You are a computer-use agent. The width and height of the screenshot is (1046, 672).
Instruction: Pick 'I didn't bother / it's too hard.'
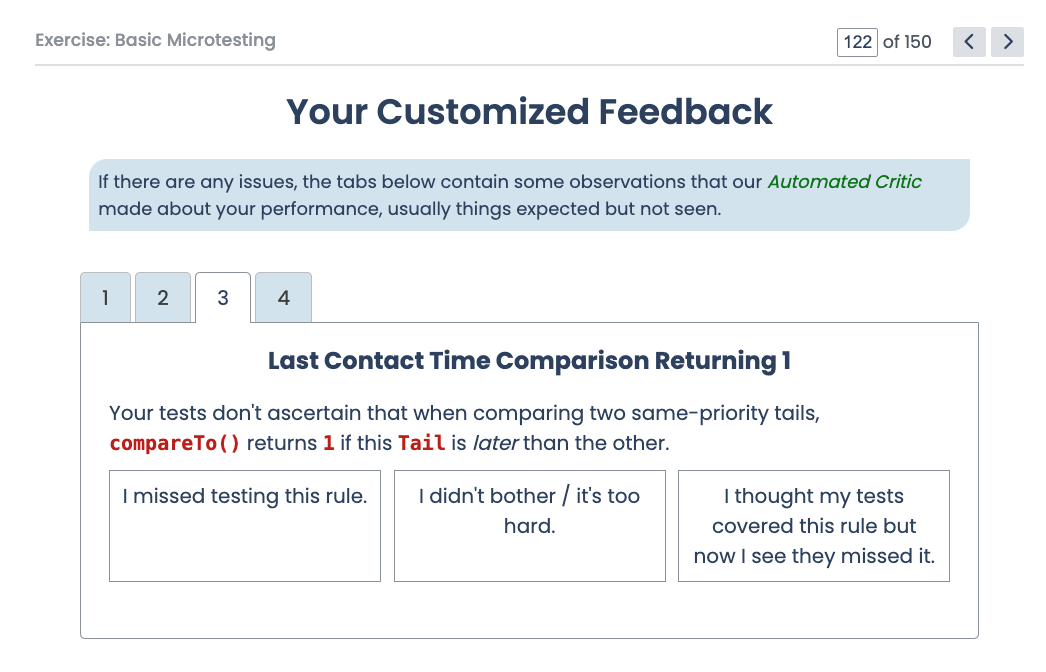(x=530, y=526)
